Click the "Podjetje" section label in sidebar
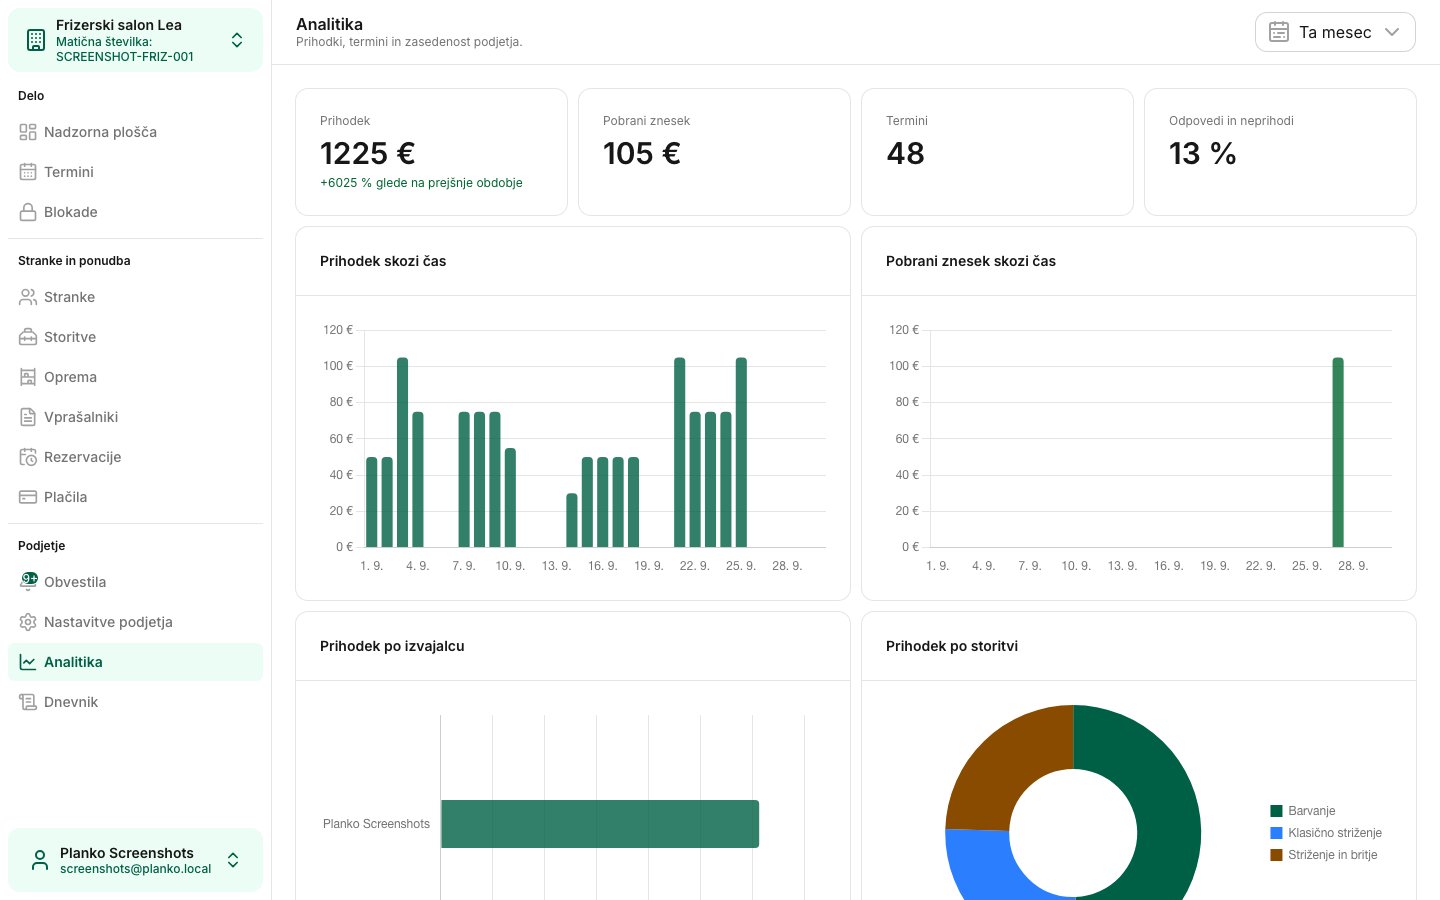Image resolution: width=1440 pixels, height=900 pixels. [41, 546]
